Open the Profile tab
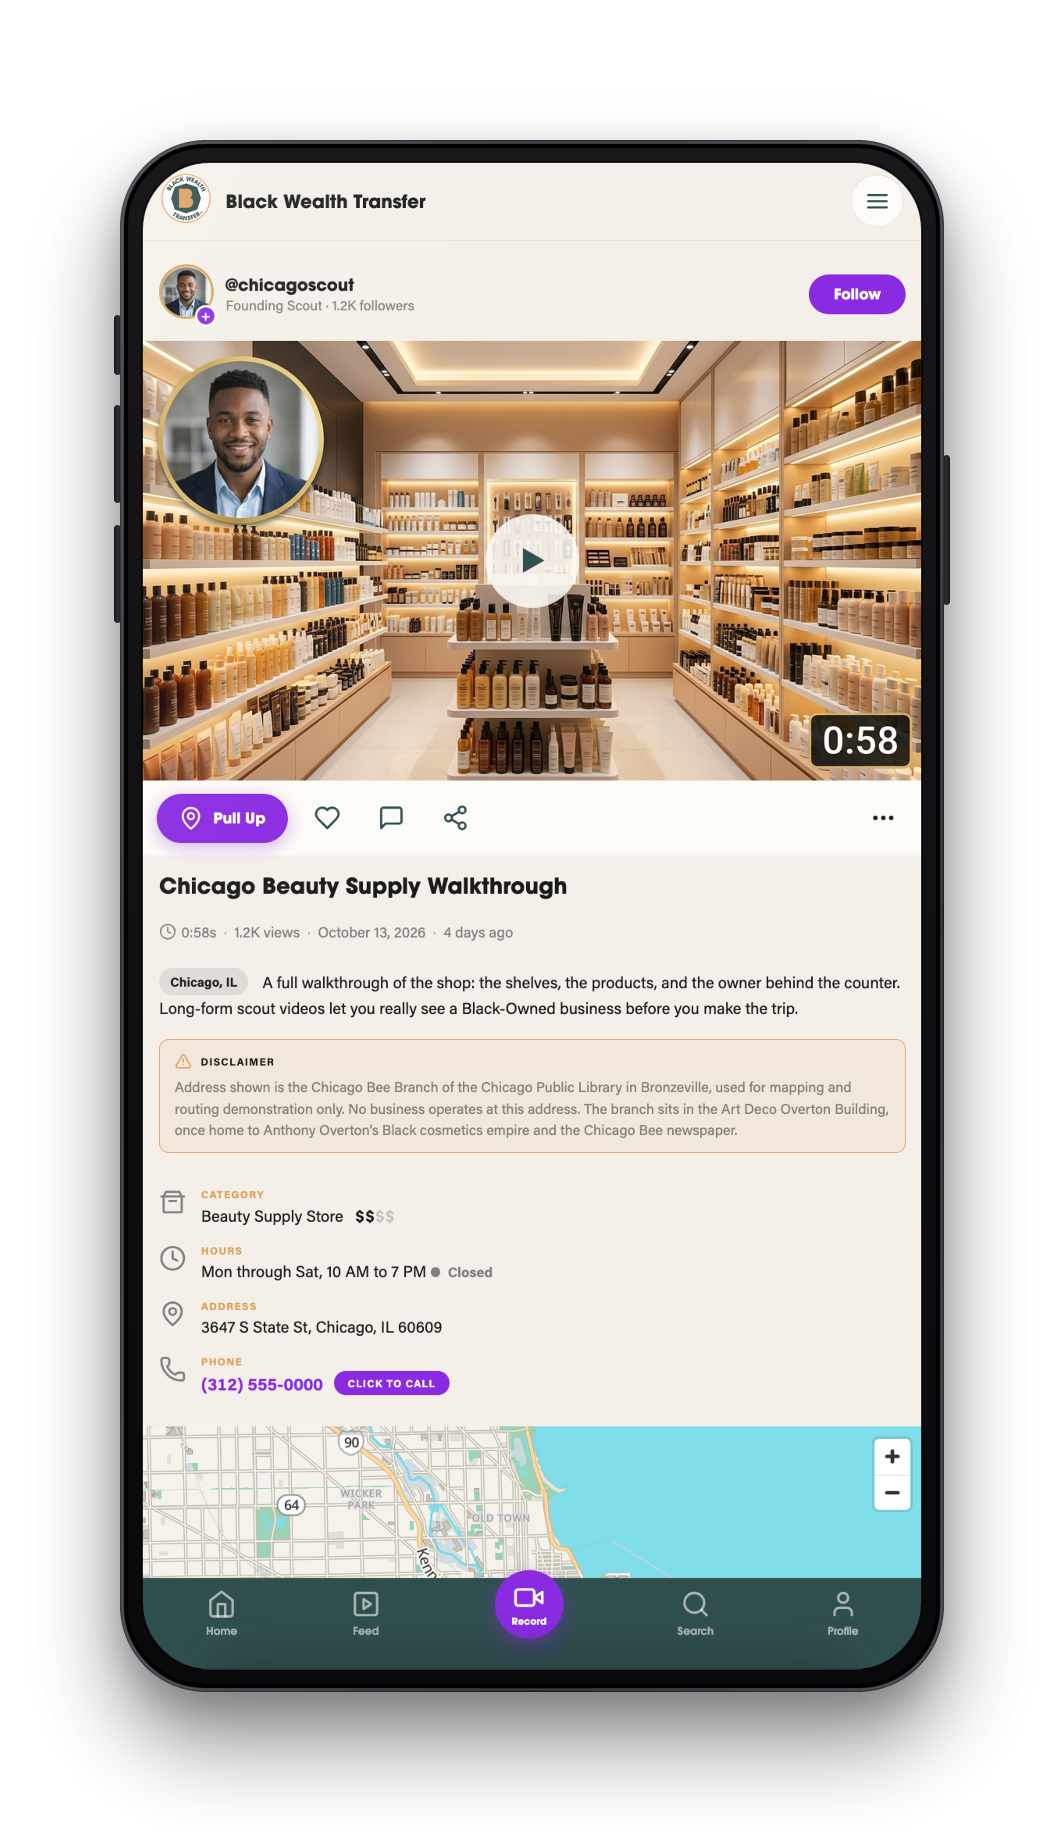1064x1832 pixels. click(843, 1613)
